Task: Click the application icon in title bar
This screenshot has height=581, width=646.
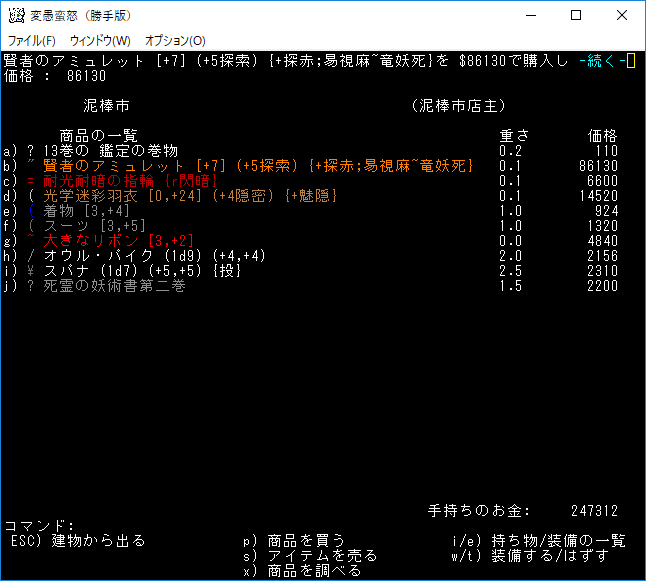Action: pos(15,15)
